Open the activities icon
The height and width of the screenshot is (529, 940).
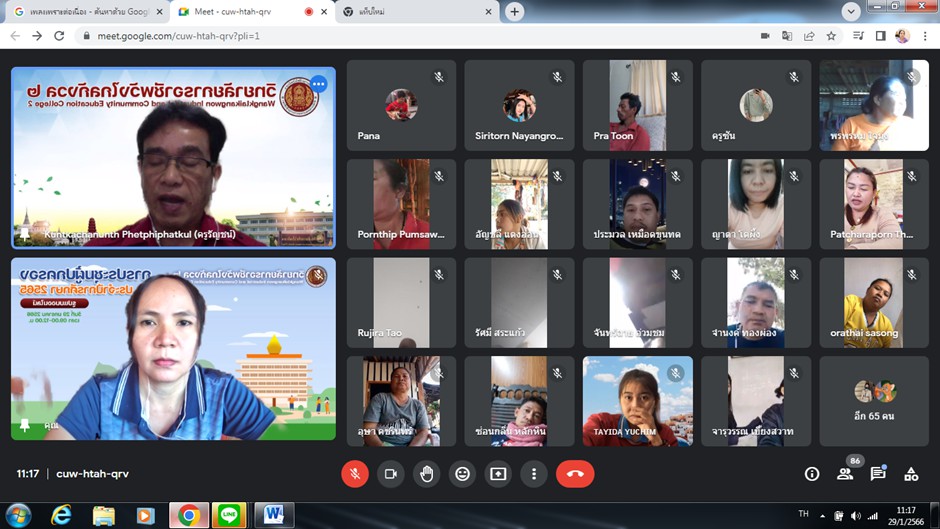(x=911, y=474)
